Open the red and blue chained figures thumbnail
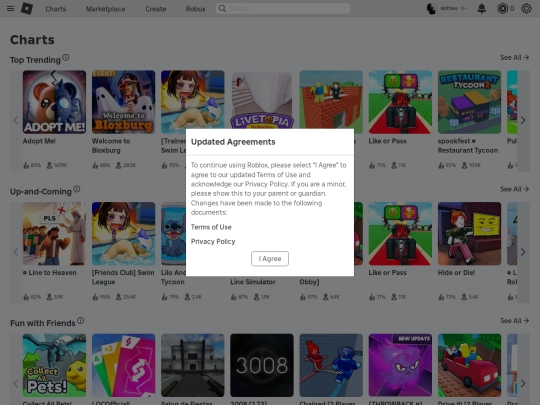Viewport: 540px width, 405px height. [x=331, y=365]
